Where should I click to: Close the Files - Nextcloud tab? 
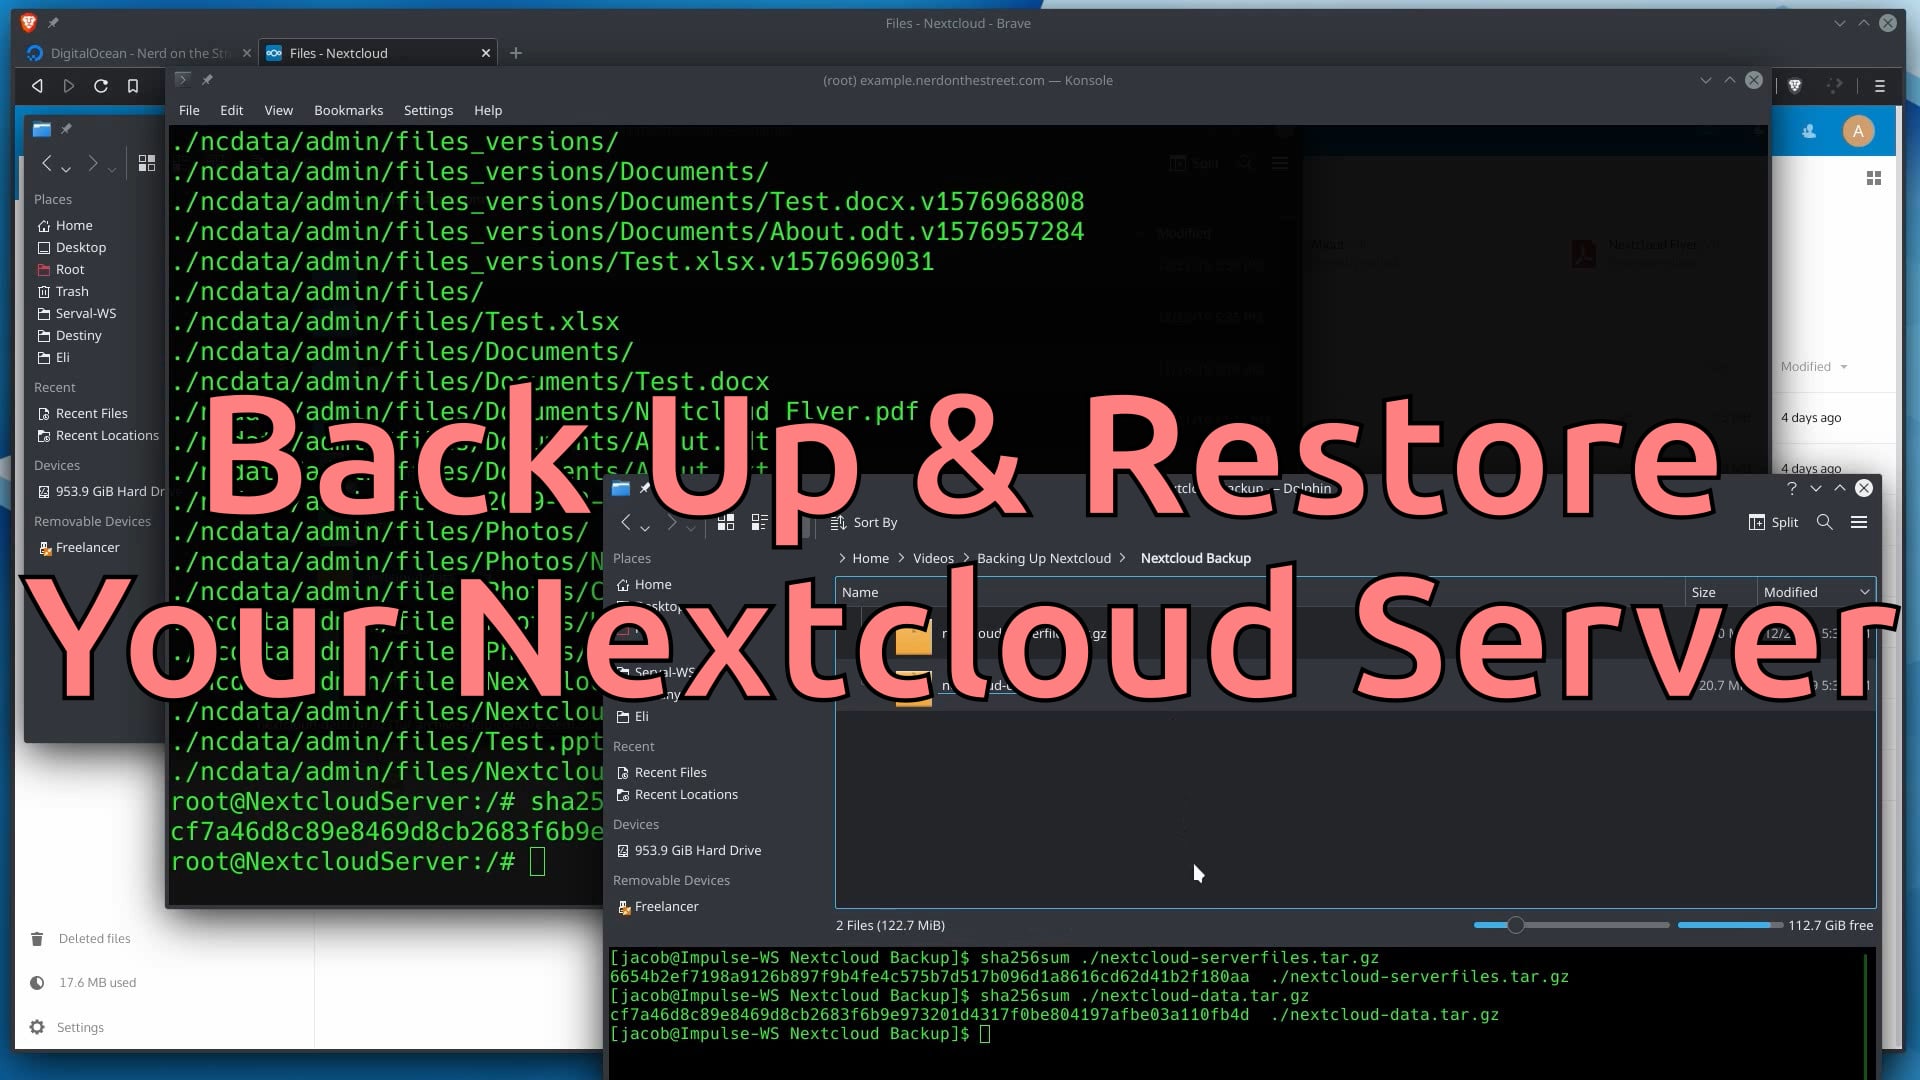click(x=486, y=53)
